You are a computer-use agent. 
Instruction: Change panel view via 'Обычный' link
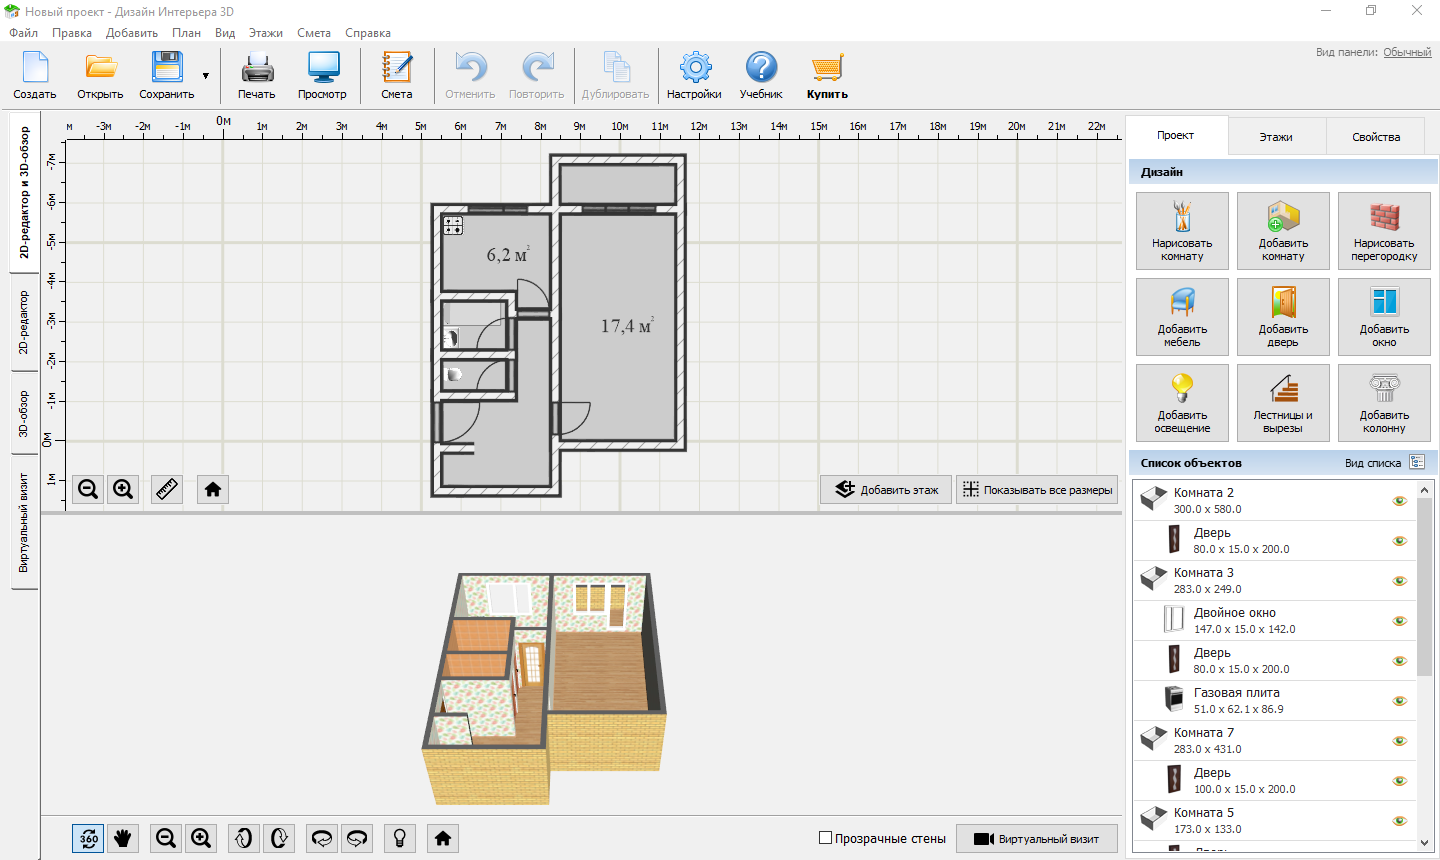[1407, 52]
